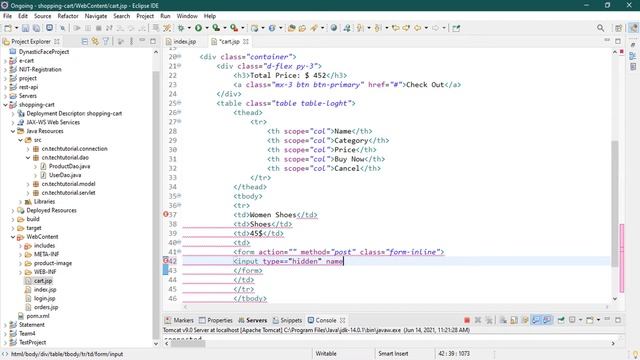Switch to the Markers tab
The width and height of the screenshot is (640, 360).
coord(179,320)
